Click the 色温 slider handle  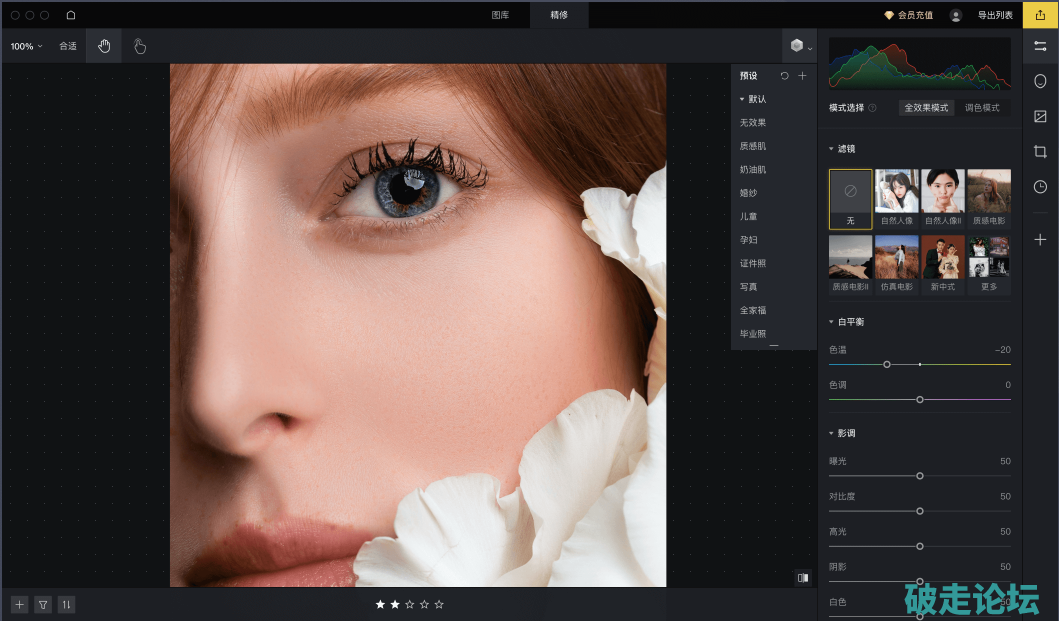tap(887, 364)
